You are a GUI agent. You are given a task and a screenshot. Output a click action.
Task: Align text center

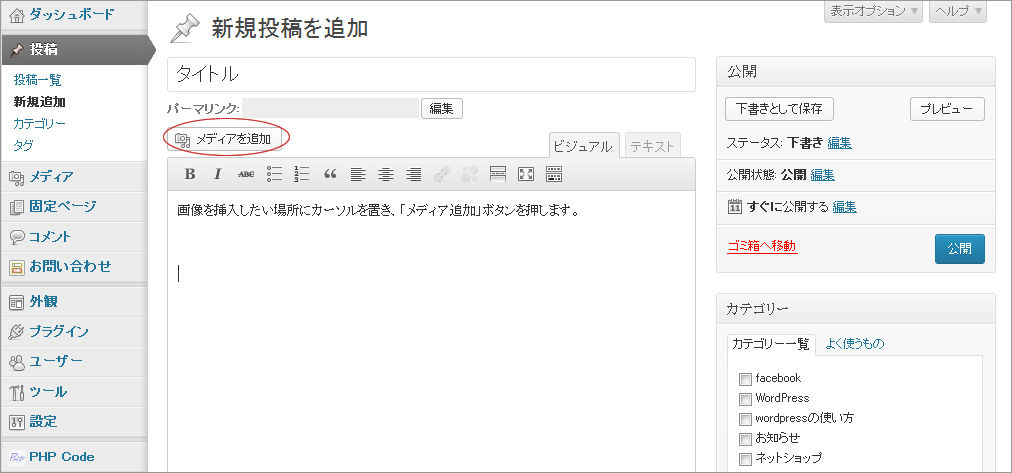point(386,174)
